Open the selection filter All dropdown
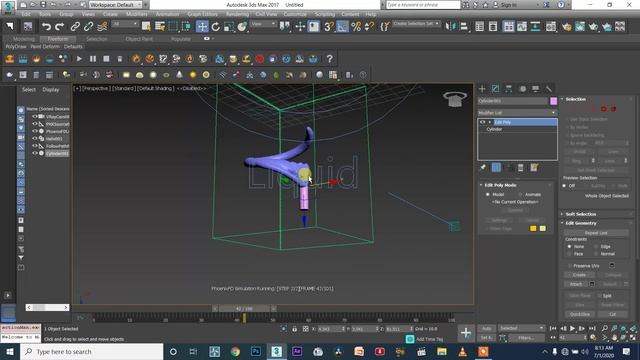 point(125,24)
